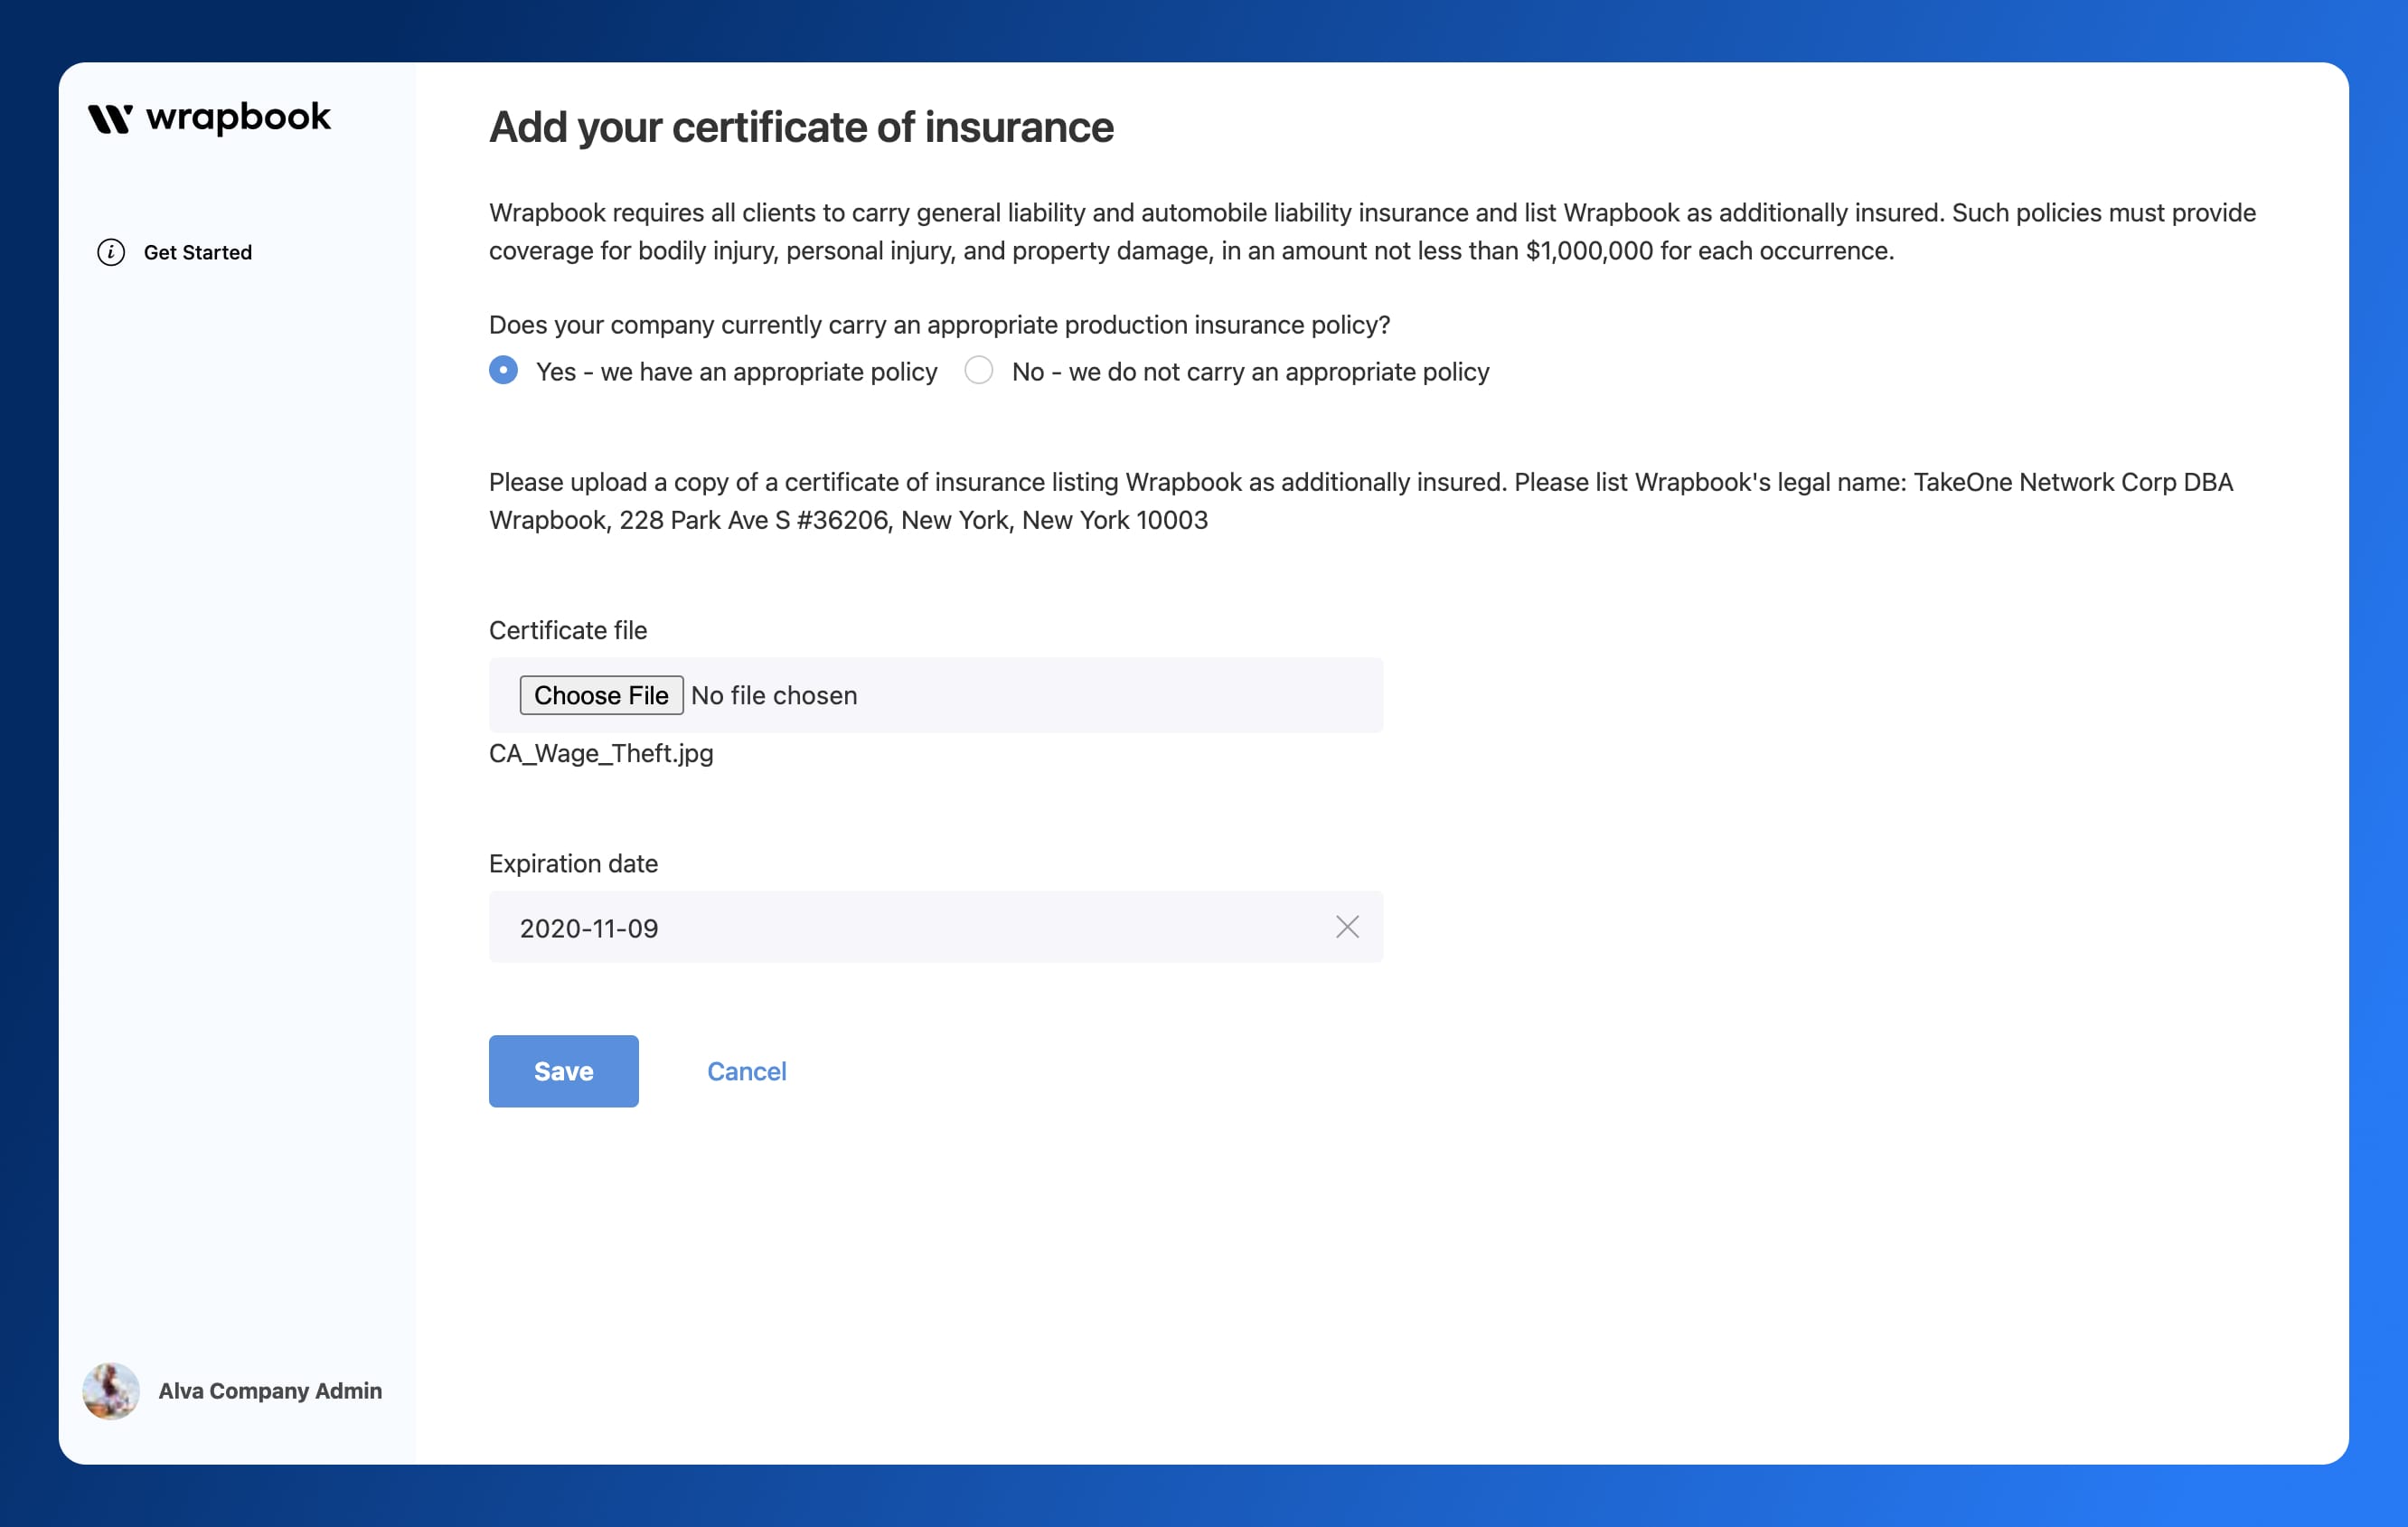Screen dimensions: 2408x1527
Task: Click the Alva Company Admin profile avatar
Action: pyautogui.click(x=110, y=1390)
